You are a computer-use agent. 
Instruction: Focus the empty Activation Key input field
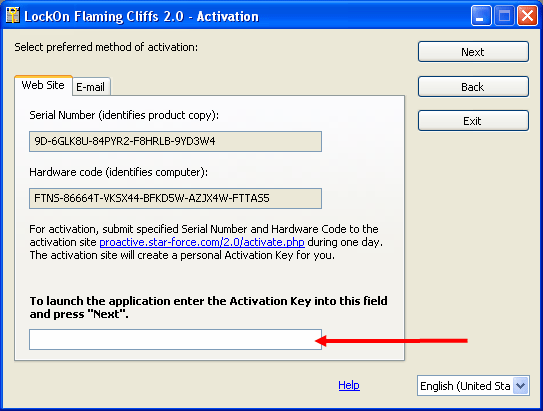175,339
